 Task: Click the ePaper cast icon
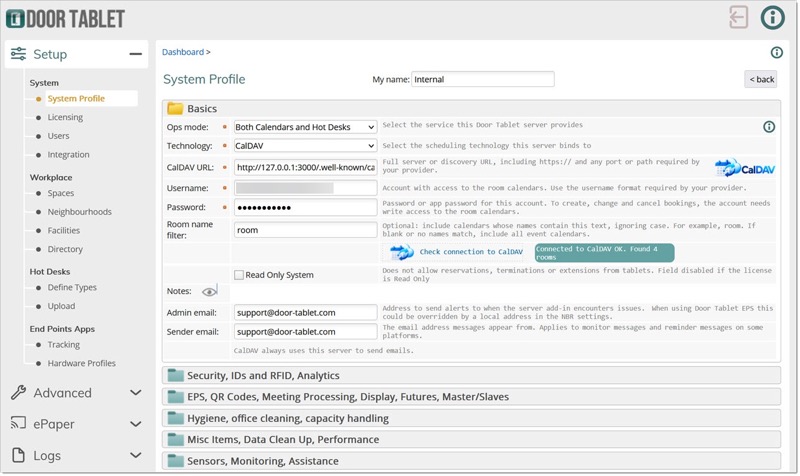[x=18, y=423]
